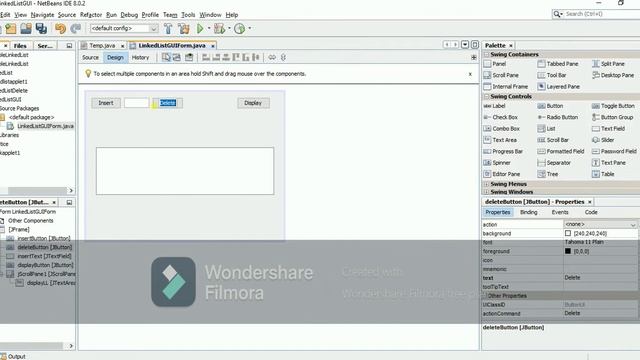
Task: Collapse the Swing Containers palette section
Action: [486, 54]
